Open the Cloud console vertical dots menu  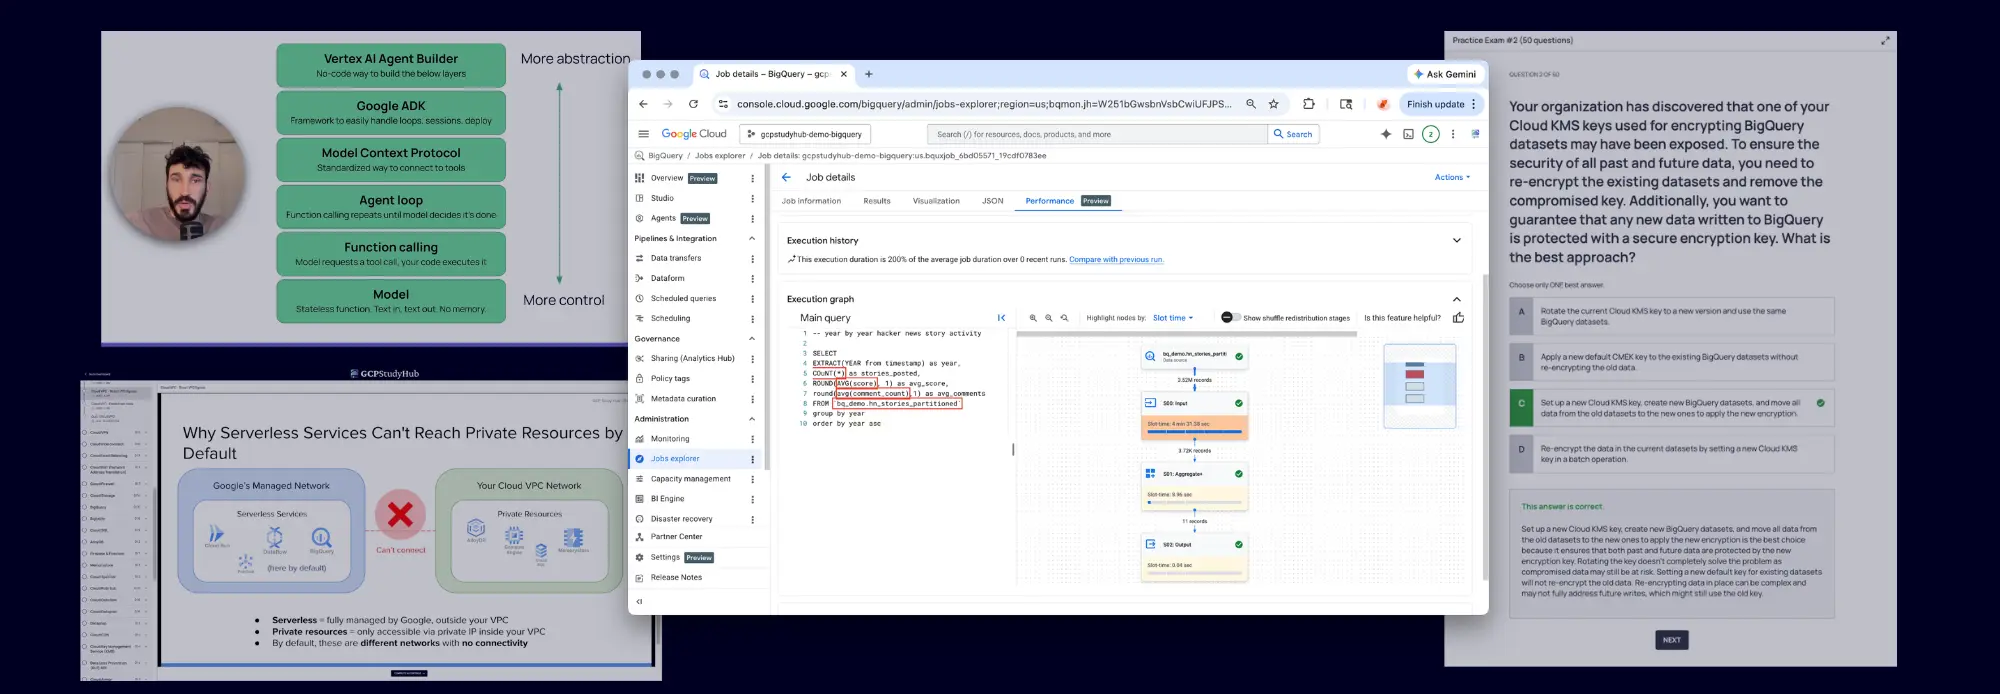(x=1453, y=134)
